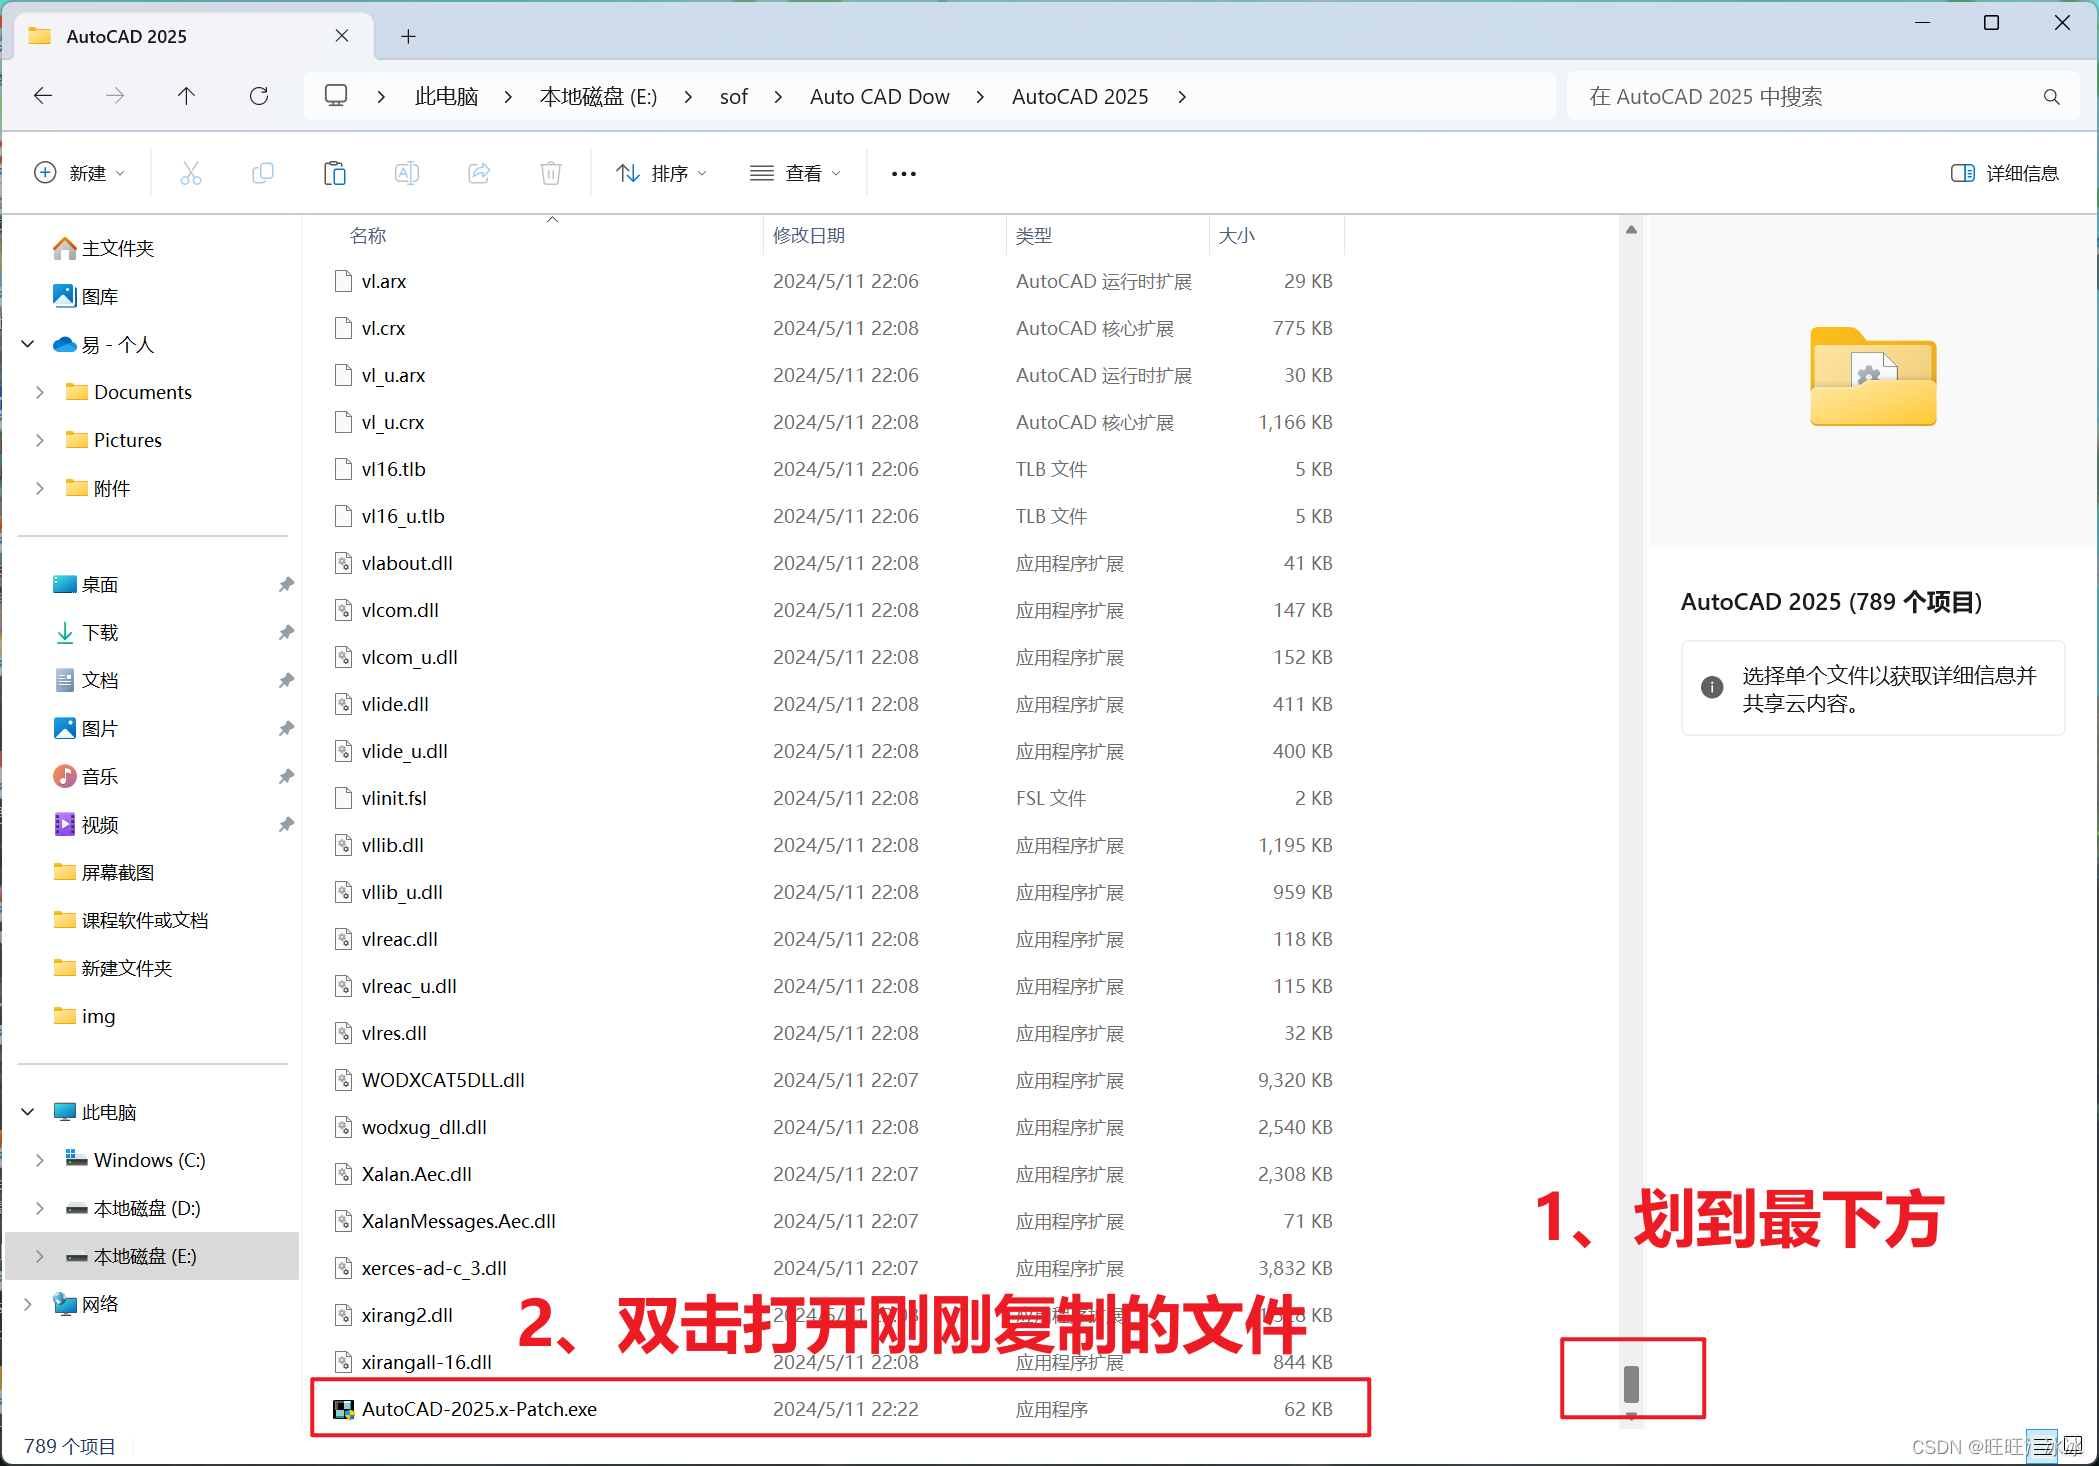Viewport: 2099px width, 1466px height.
Task: Close the AutoCAD 2025 tab
Action: pyautogui.click(x=342, y=36)
